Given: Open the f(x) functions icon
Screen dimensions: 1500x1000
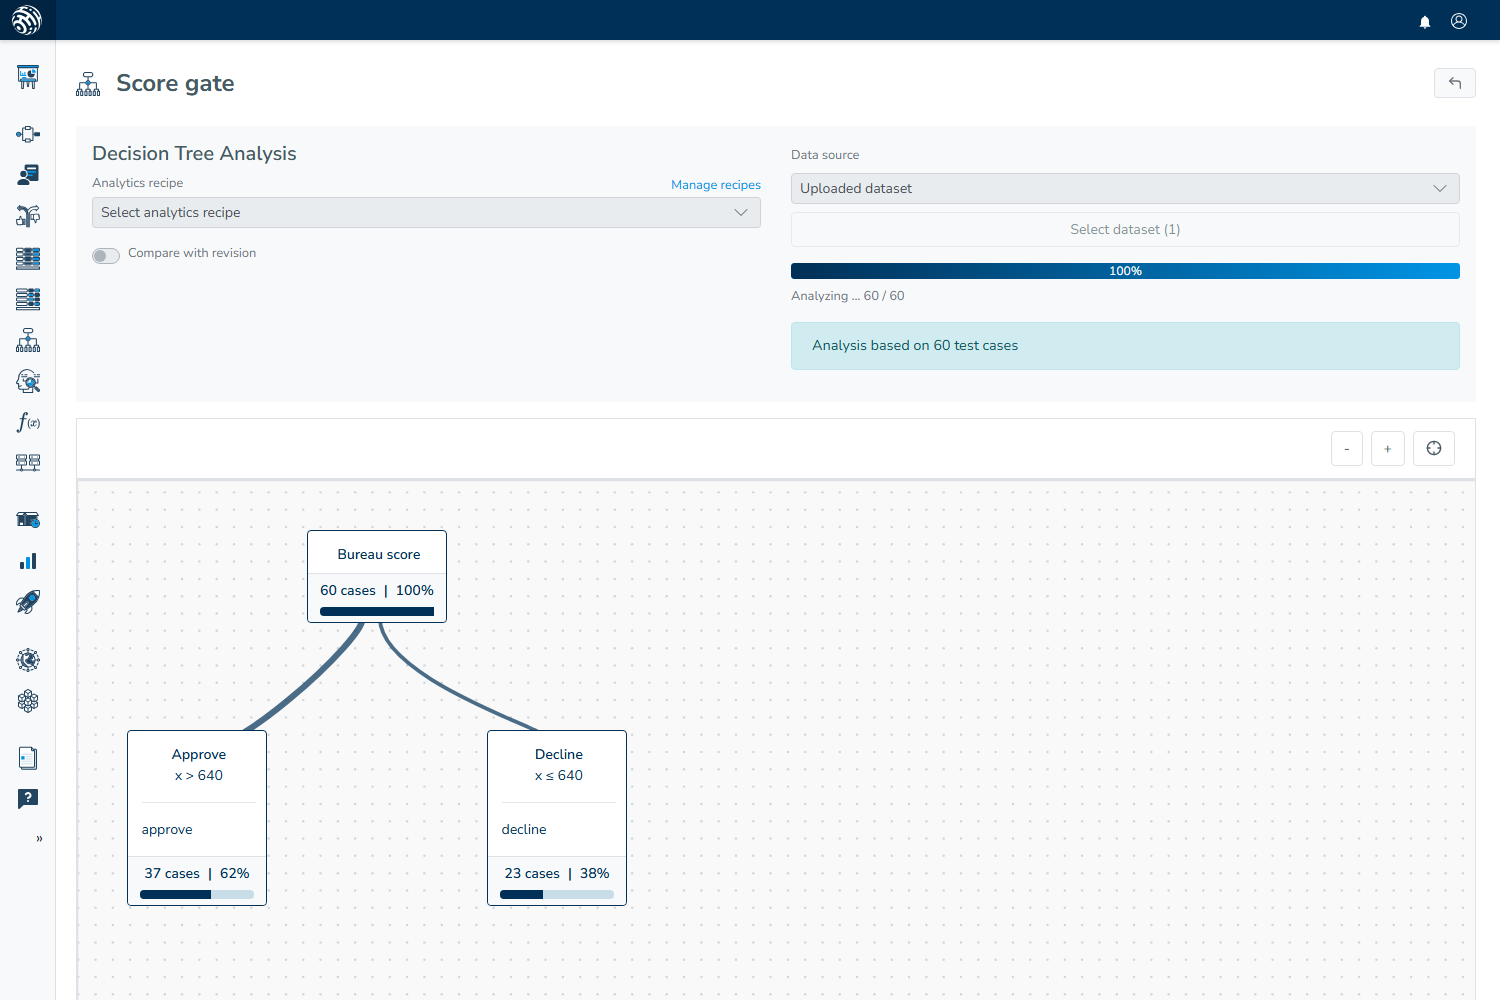Looking at the screenshot, I should [x=28, y=422].
